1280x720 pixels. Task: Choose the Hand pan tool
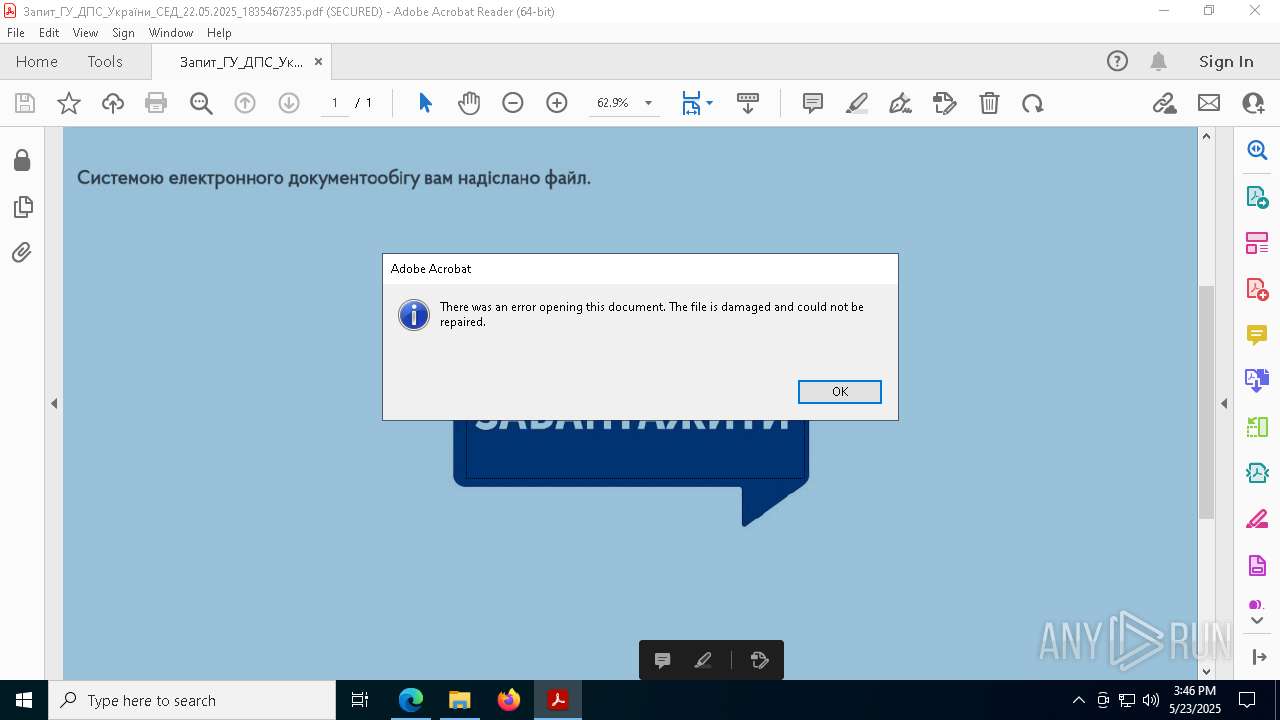pos(469,103)
